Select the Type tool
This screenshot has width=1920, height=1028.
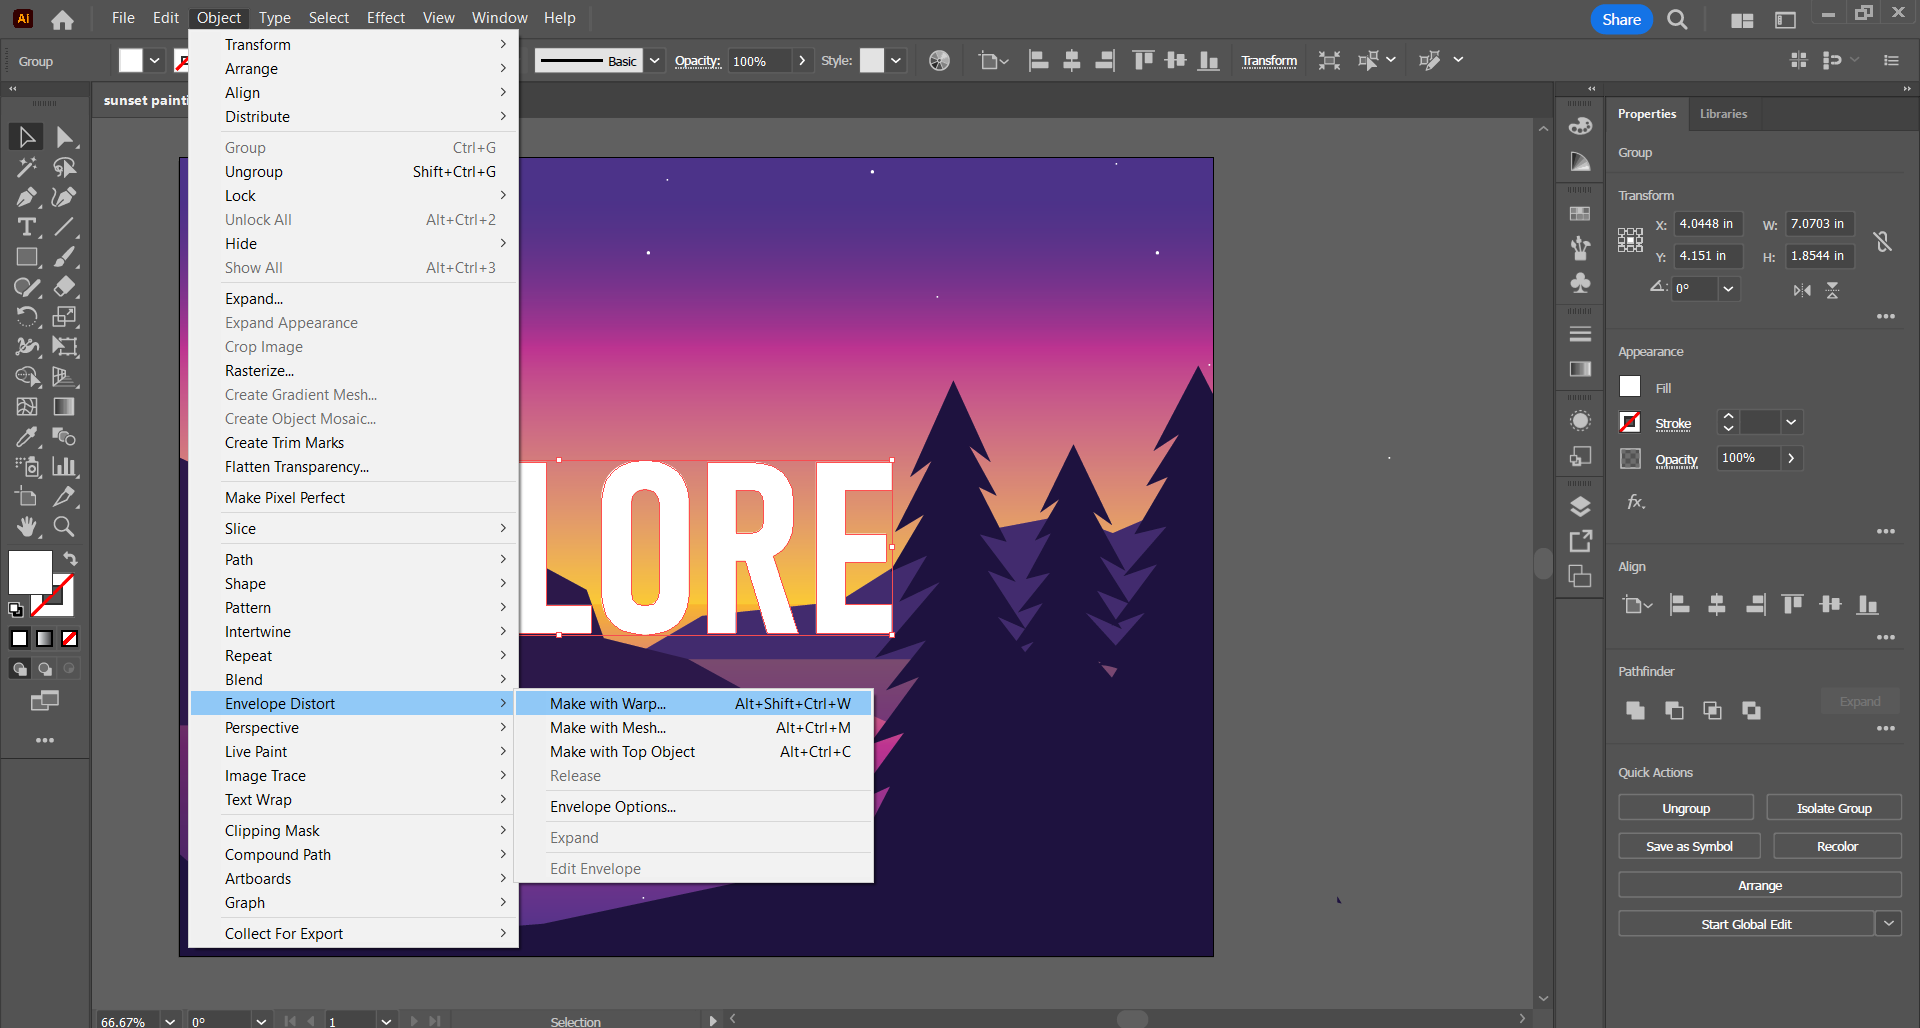27,227
